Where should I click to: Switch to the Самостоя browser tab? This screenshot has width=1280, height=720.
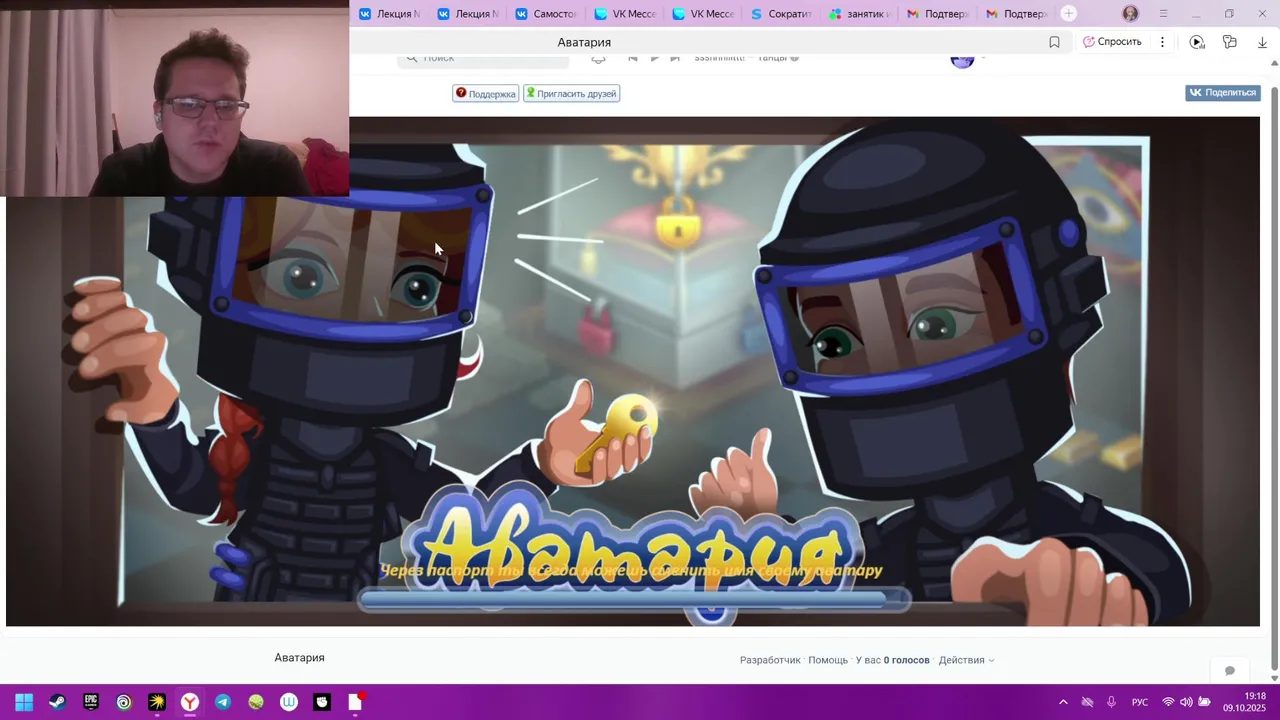[546, 14]
